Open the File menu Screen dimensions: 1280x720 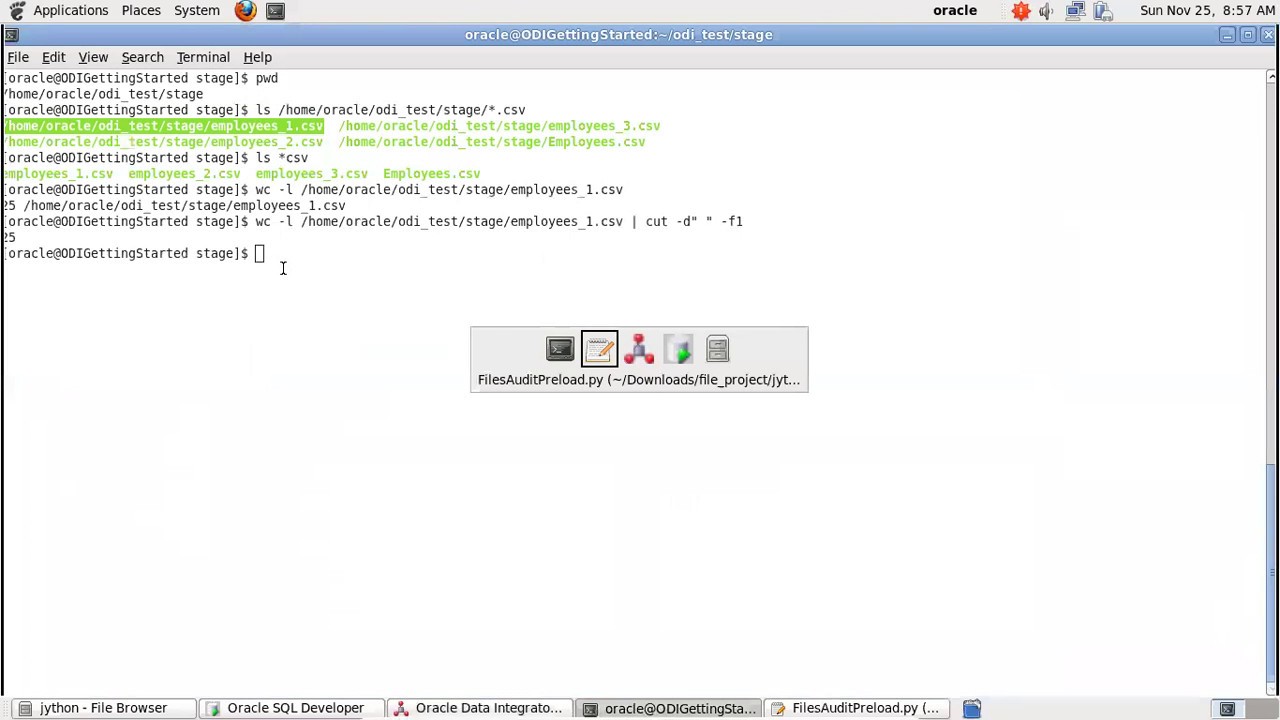point(18,57)
